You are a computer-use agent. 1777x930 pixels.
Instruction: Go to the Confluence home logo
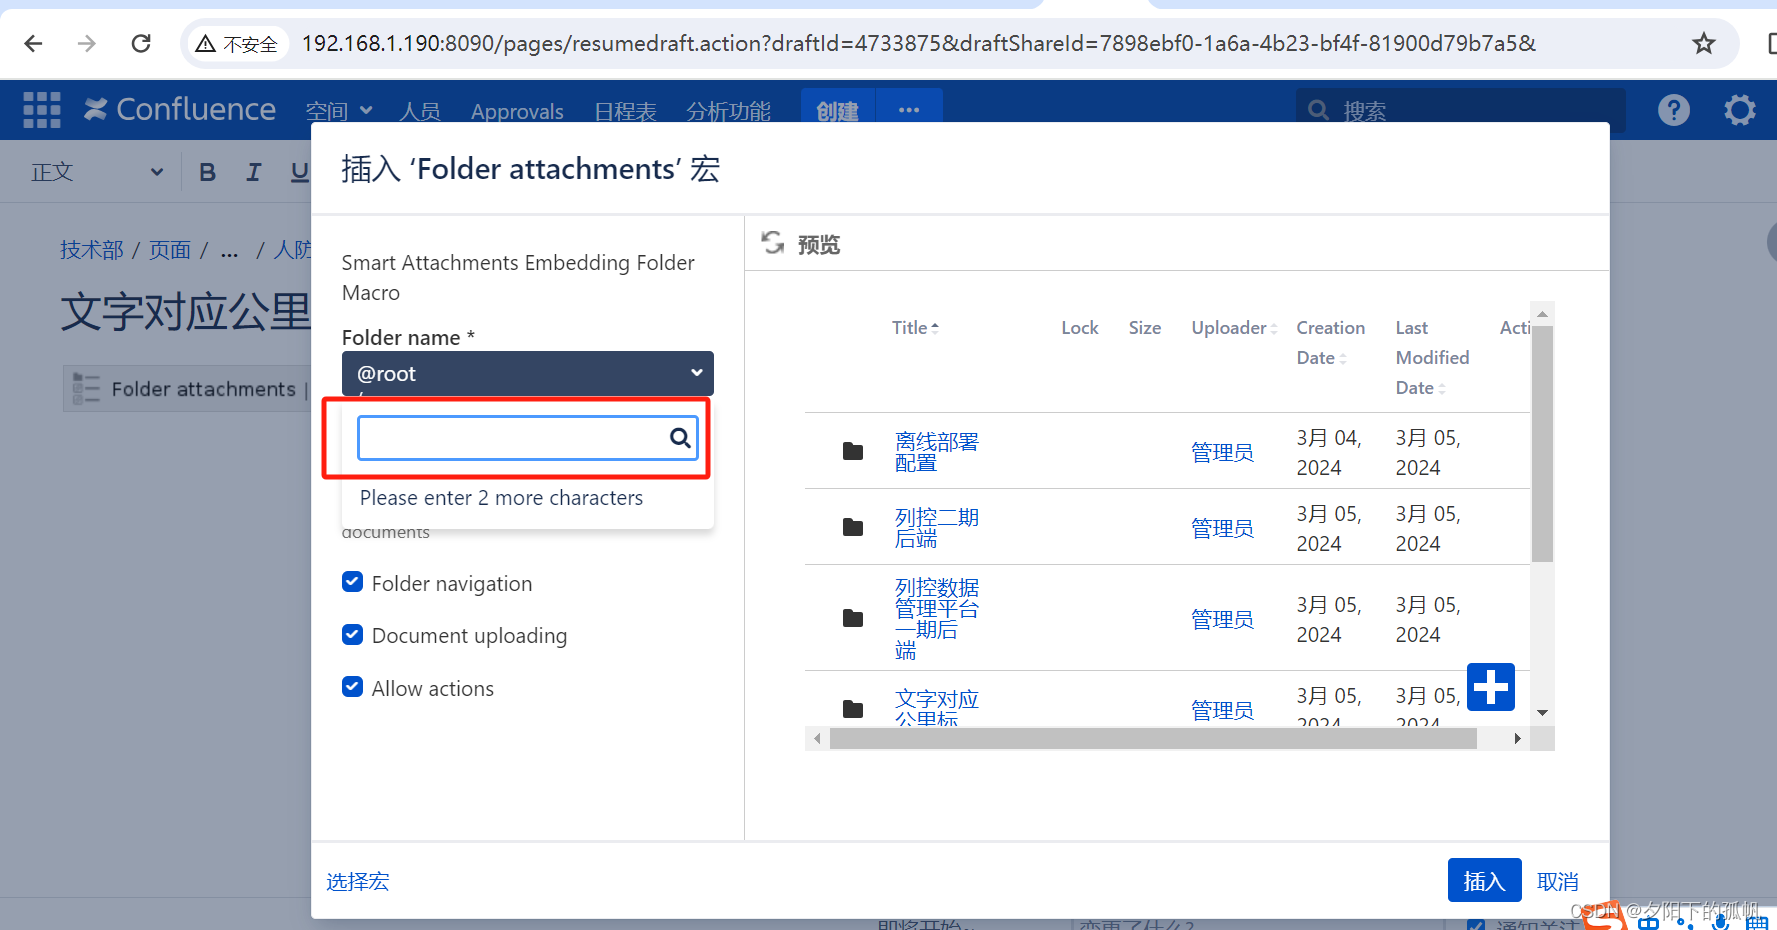(x=180, y=109)
